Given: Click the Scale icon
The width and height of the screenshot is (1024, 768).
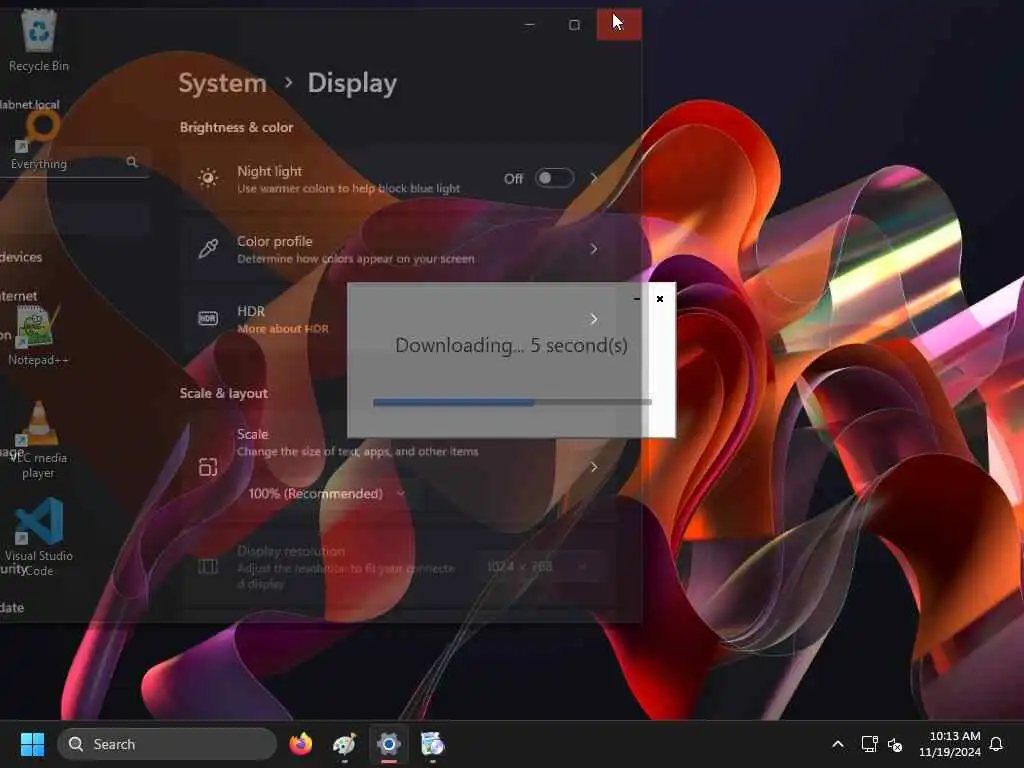Looking at the screenshot, I should pos(208,467).
